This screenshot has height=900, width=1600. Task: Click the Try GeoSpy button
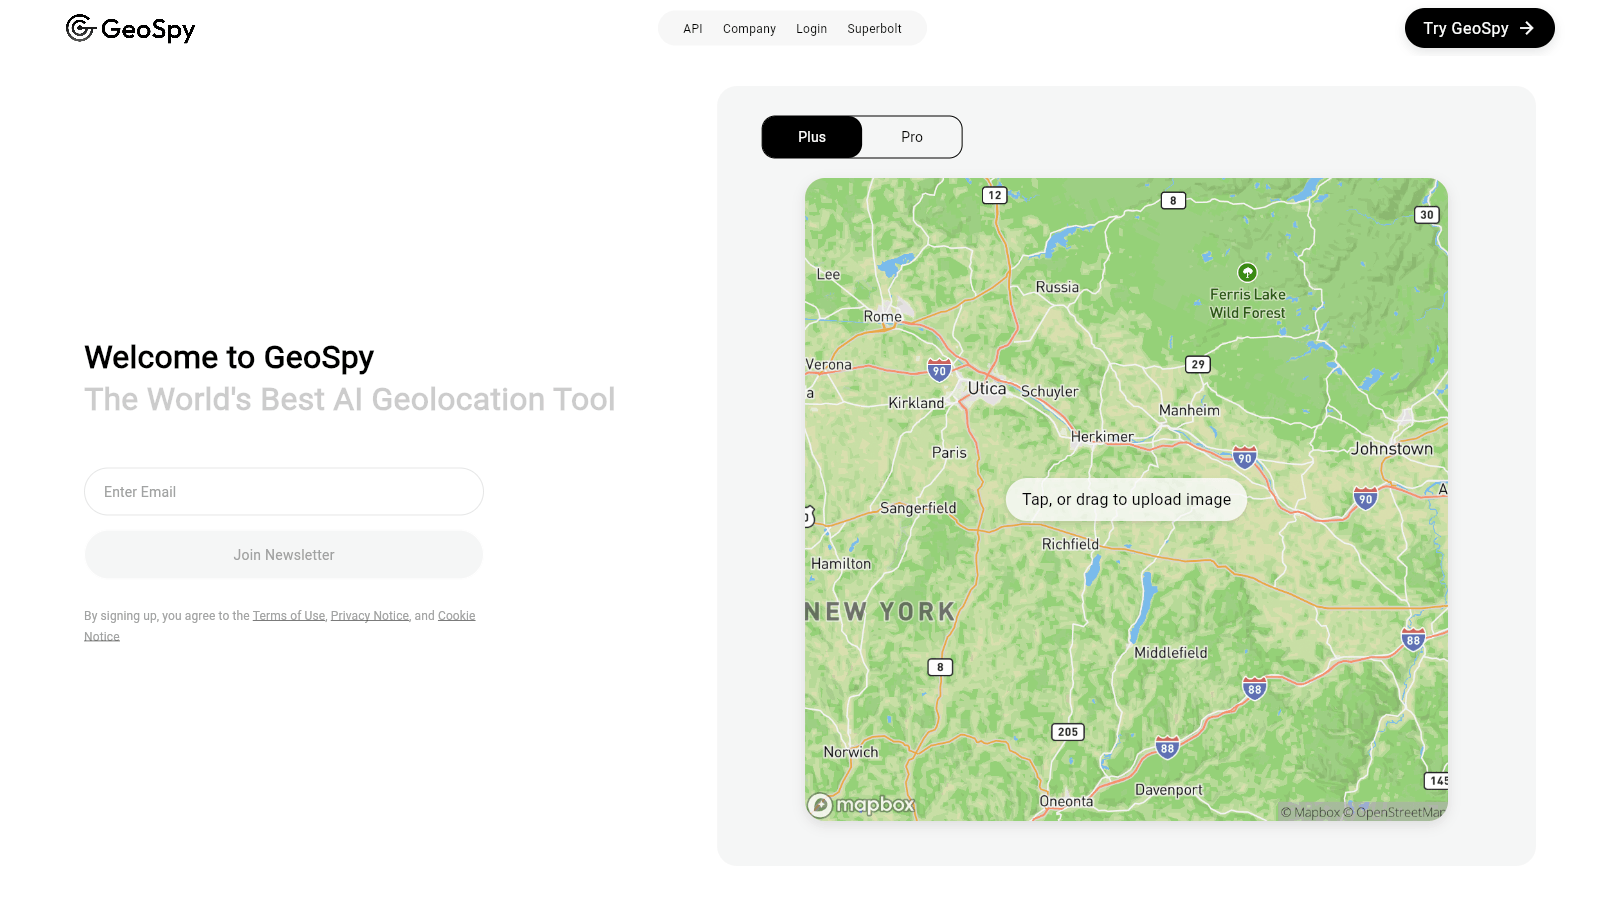pos(1479,28)
